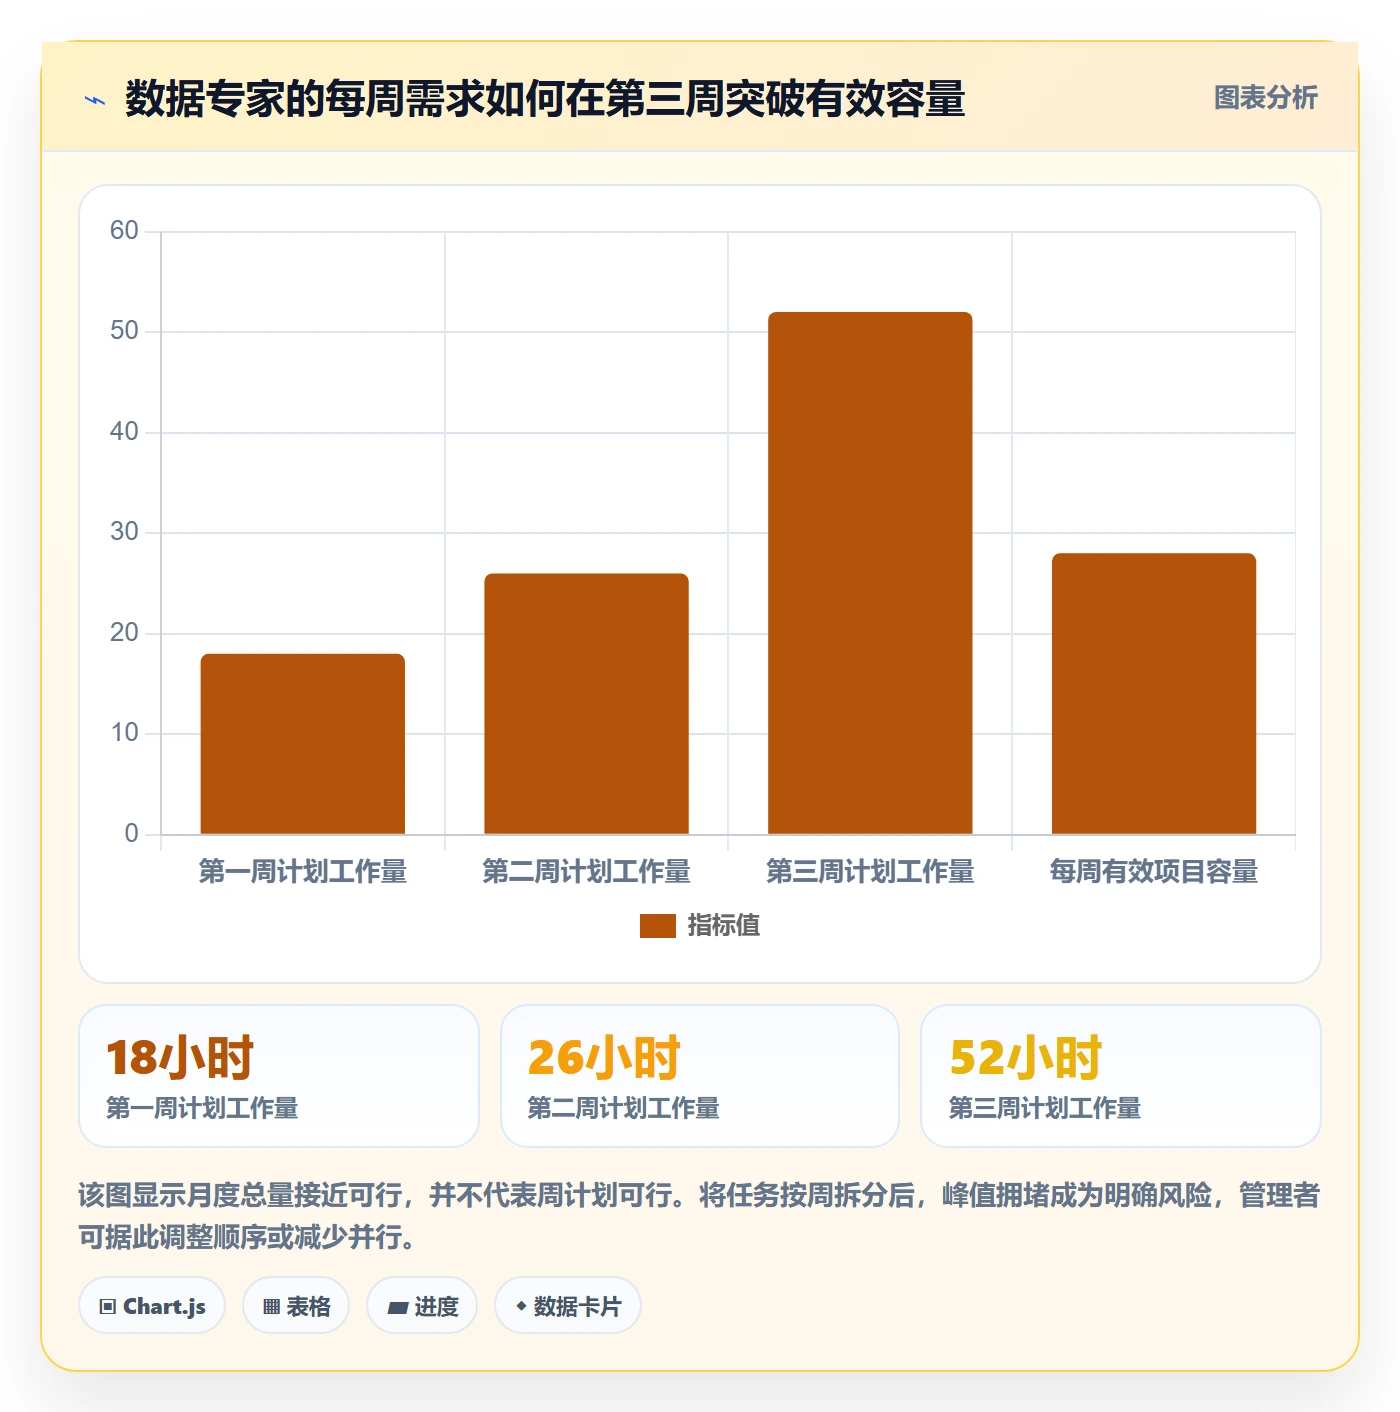This screenshot has height=1412, width=1400.
Task: Click the square icon in the Chart.js tag
Action: coord(108,1307)
